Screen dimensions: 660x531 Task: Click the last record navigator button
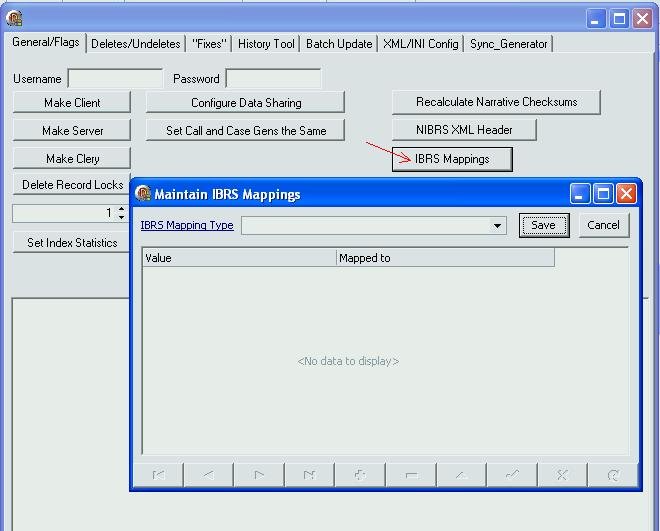click(x=310, y=475)
